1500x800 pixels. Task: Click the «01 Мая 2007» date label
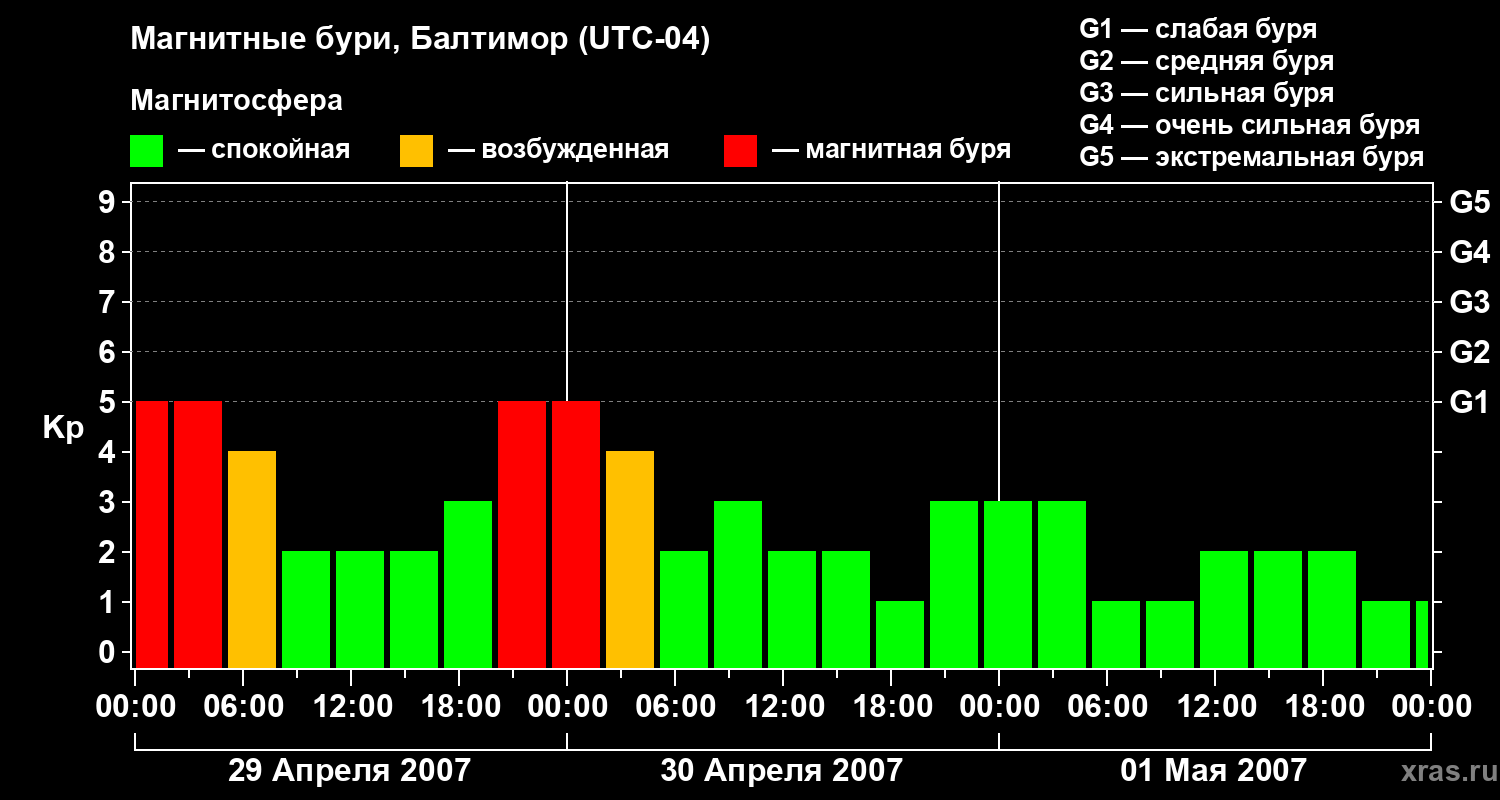tap(1213, 770)
